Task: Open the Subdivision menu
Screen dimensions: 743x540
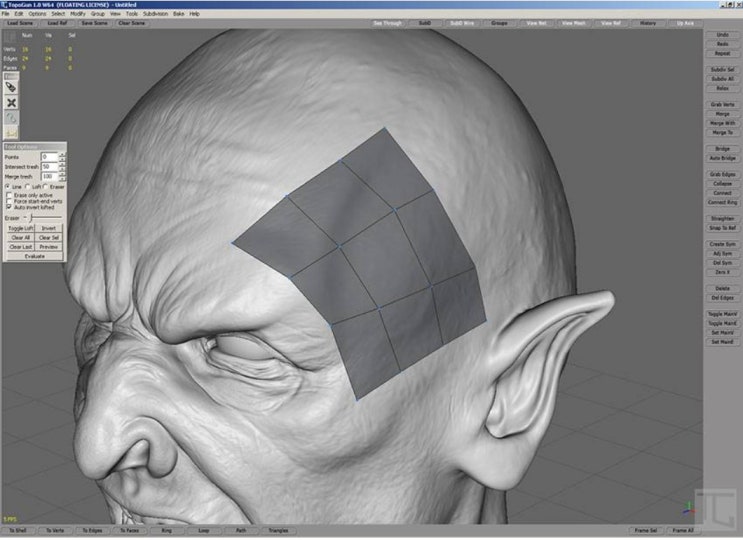Action: [x=155, y=14]
